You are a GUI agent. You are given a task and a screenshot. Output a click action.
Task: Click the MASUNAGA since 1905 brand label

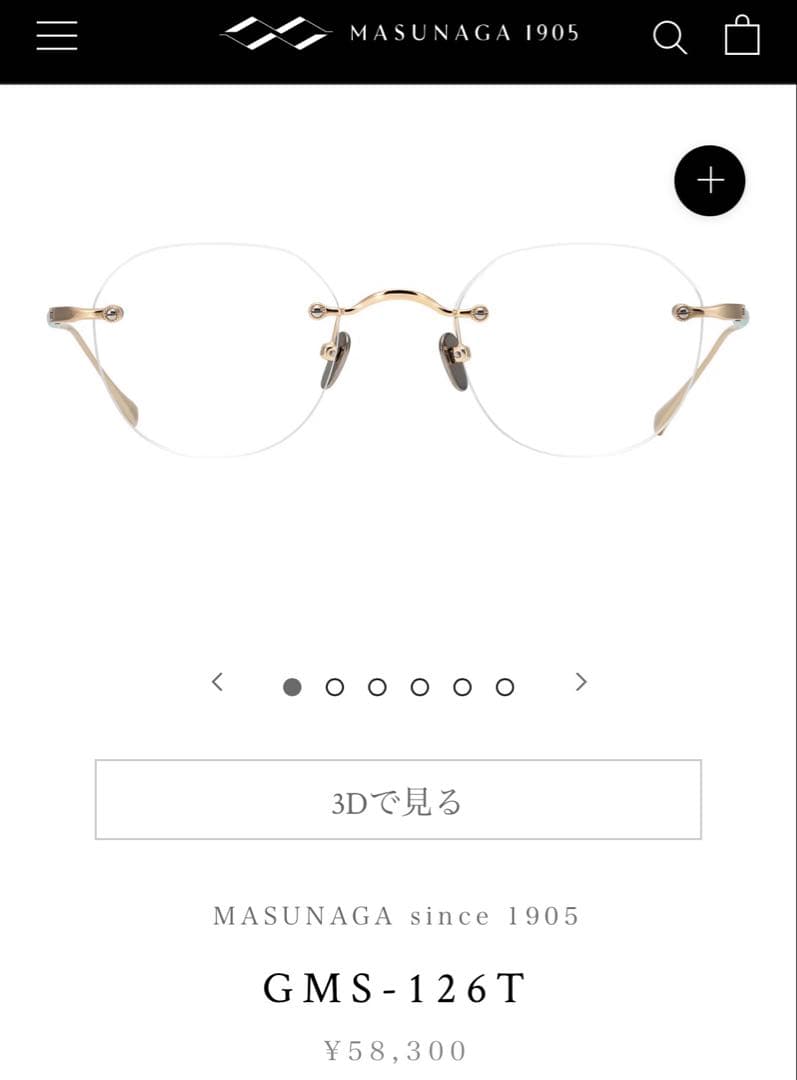[x=396, y=916]
